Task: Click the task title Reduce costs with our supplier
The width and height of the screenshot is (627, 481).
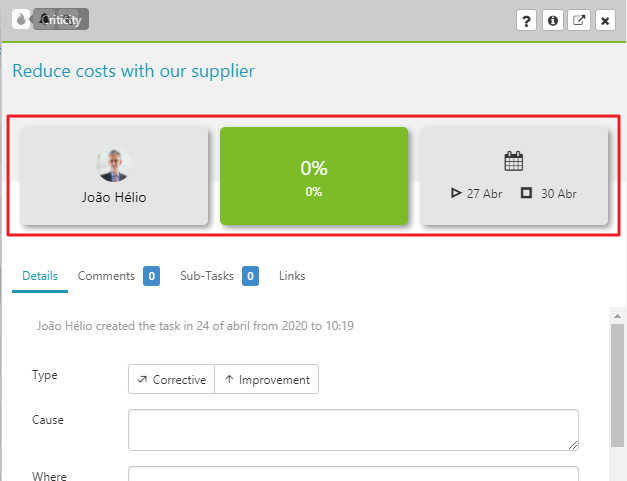Action: [134, 71]
